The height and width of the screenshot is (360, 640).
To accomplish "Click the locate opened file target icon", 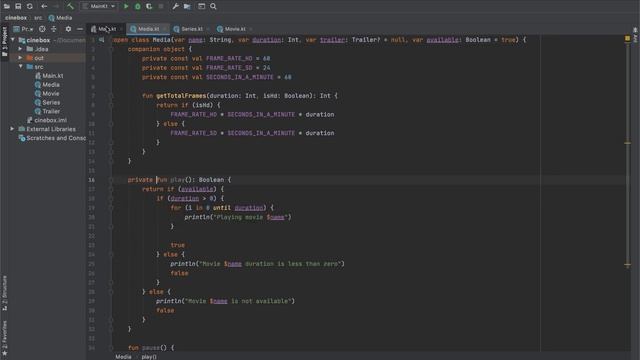I will pos(42,29).
